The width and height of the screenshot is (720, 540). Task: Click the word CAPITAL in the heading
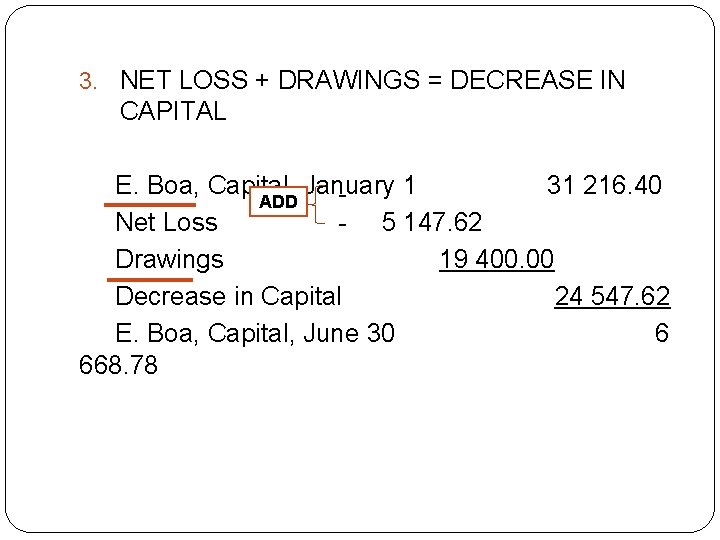(x=173, y=110)
